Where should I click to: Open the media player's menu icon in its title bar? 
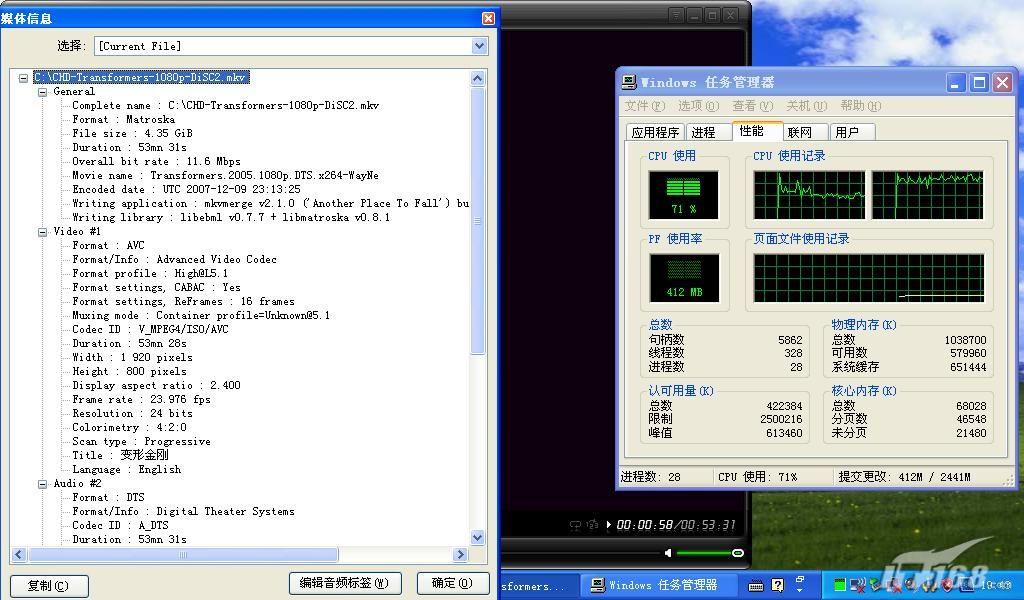coord(677,15)
